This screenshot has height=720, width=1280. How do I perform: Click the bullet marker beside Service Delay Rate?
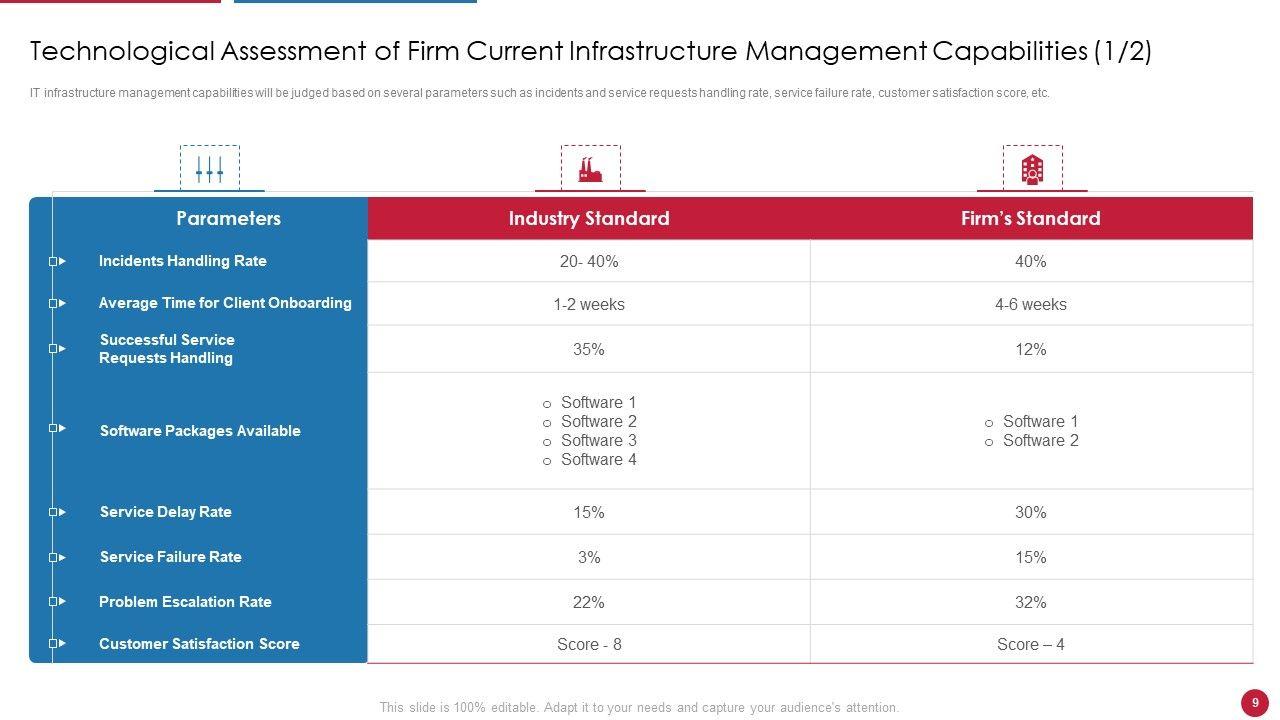[57, 512]
